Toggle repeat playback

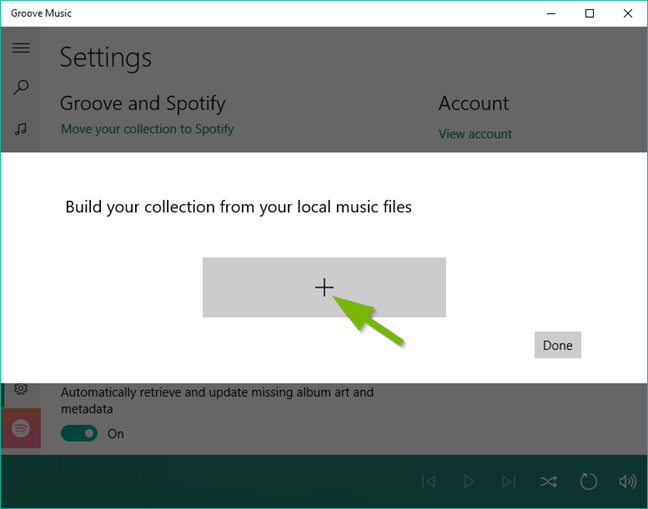coord(588,481)
